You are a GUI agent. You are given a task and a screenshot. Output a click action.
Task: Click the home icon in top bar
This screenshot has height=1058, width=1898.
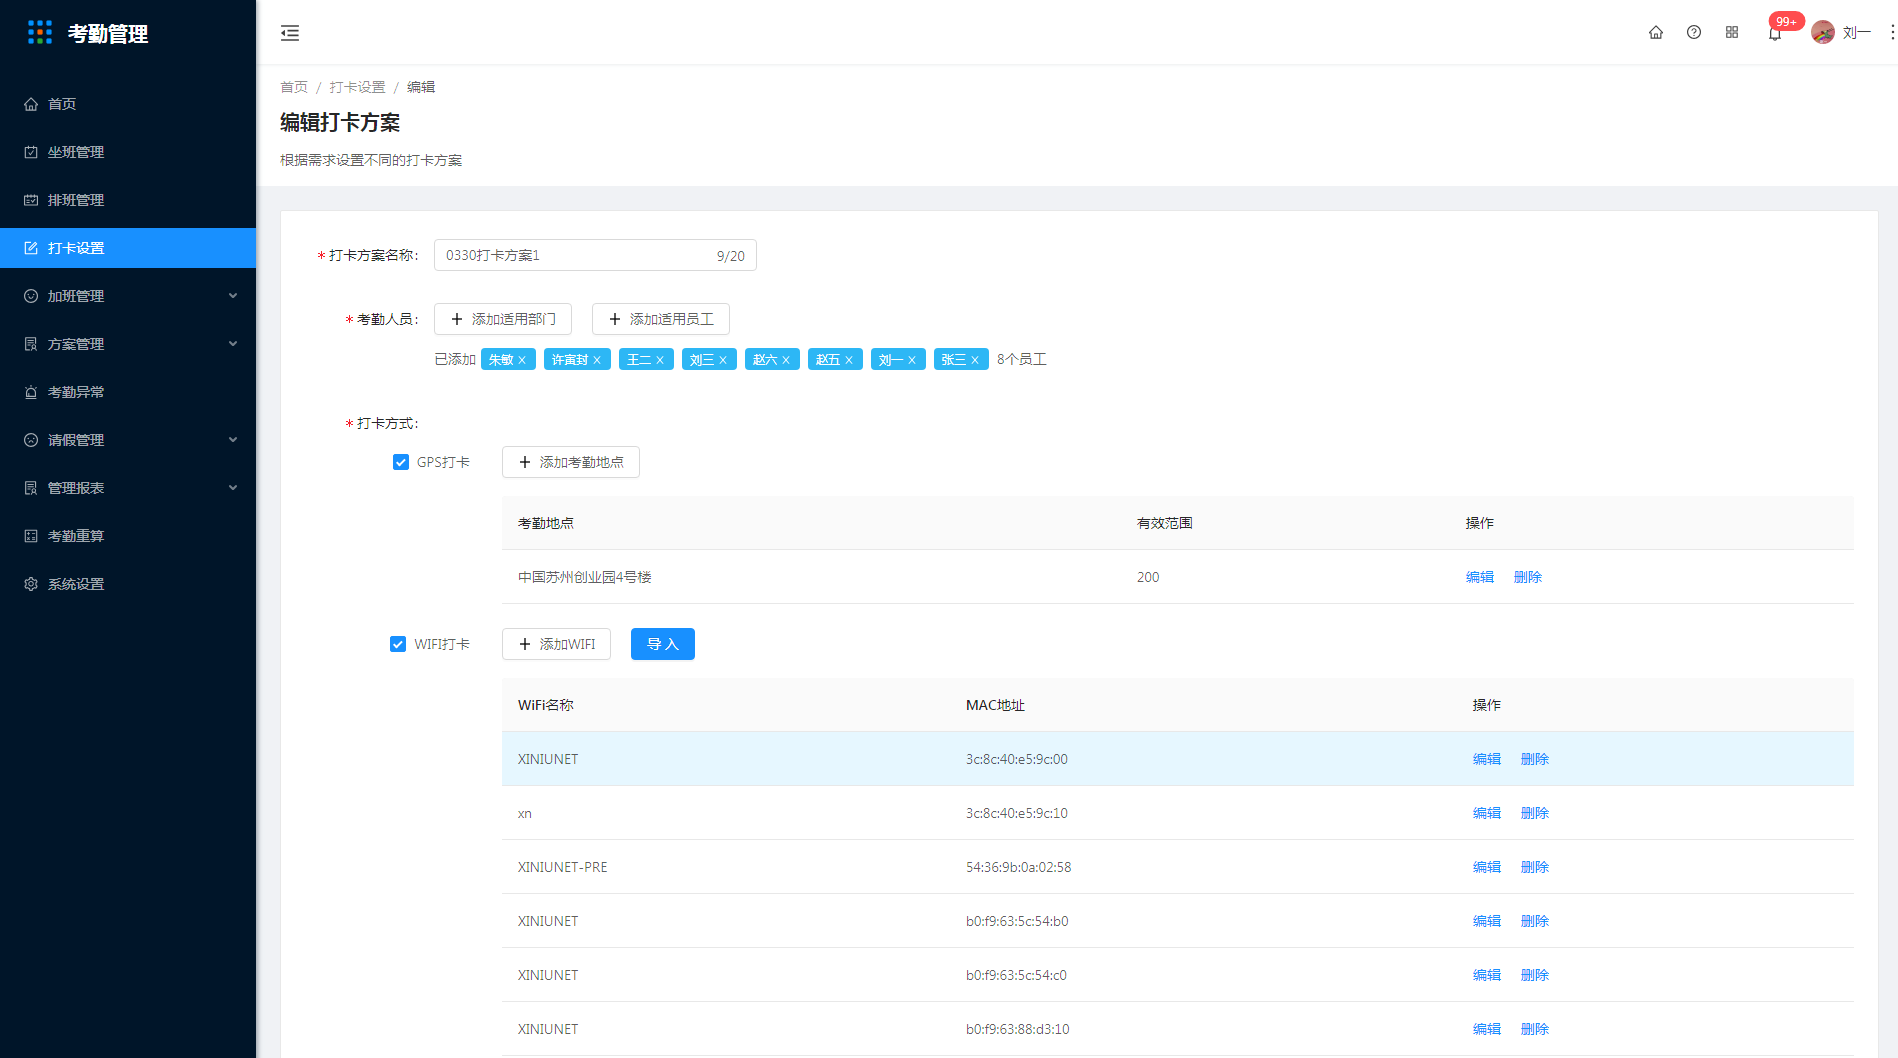tap(1656, 32)
